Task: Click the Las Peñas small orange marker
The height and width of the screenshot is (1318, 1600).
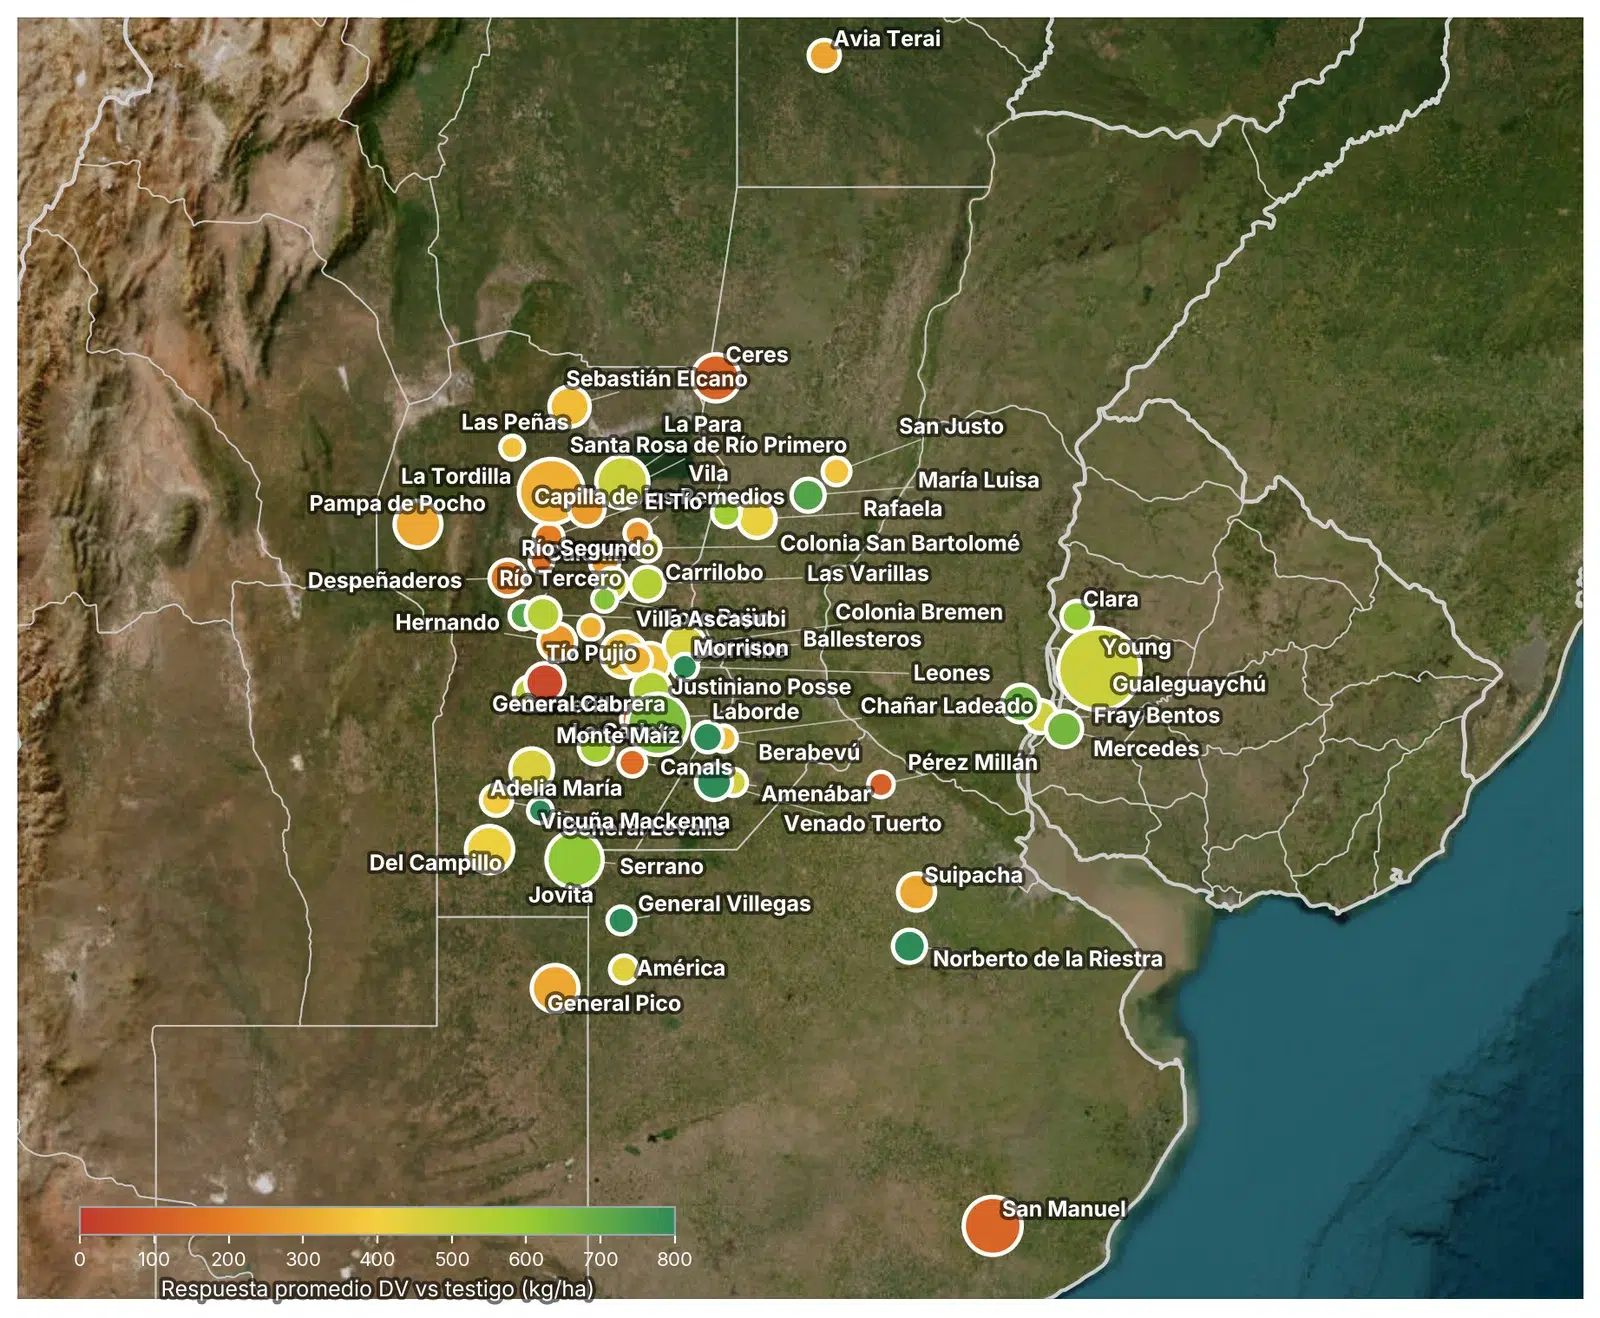Action: (512, 447)
